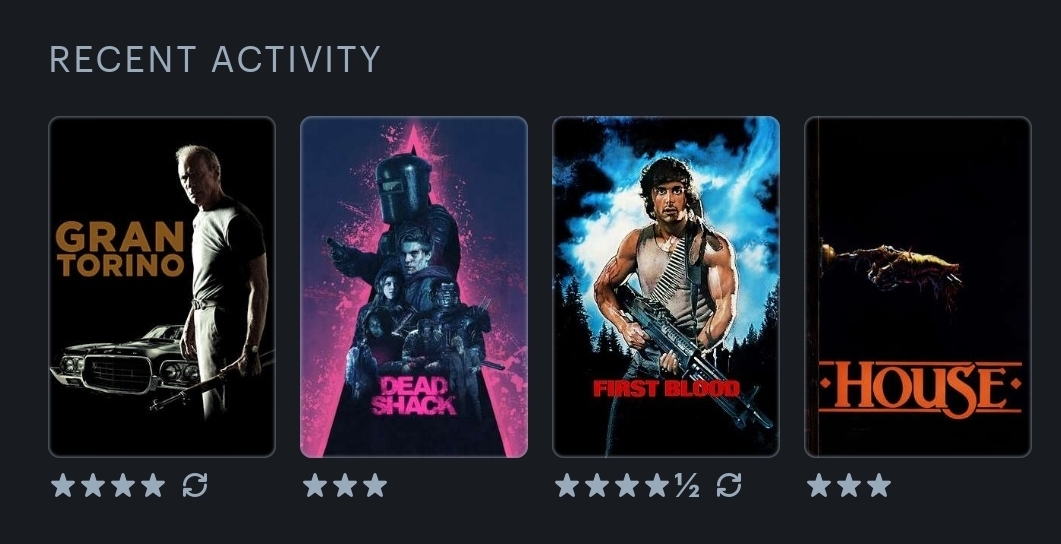Image resolution: width=1061 pixels, height=544 pixels.
Task: Click the second star under House
Action: click(849, 485)
